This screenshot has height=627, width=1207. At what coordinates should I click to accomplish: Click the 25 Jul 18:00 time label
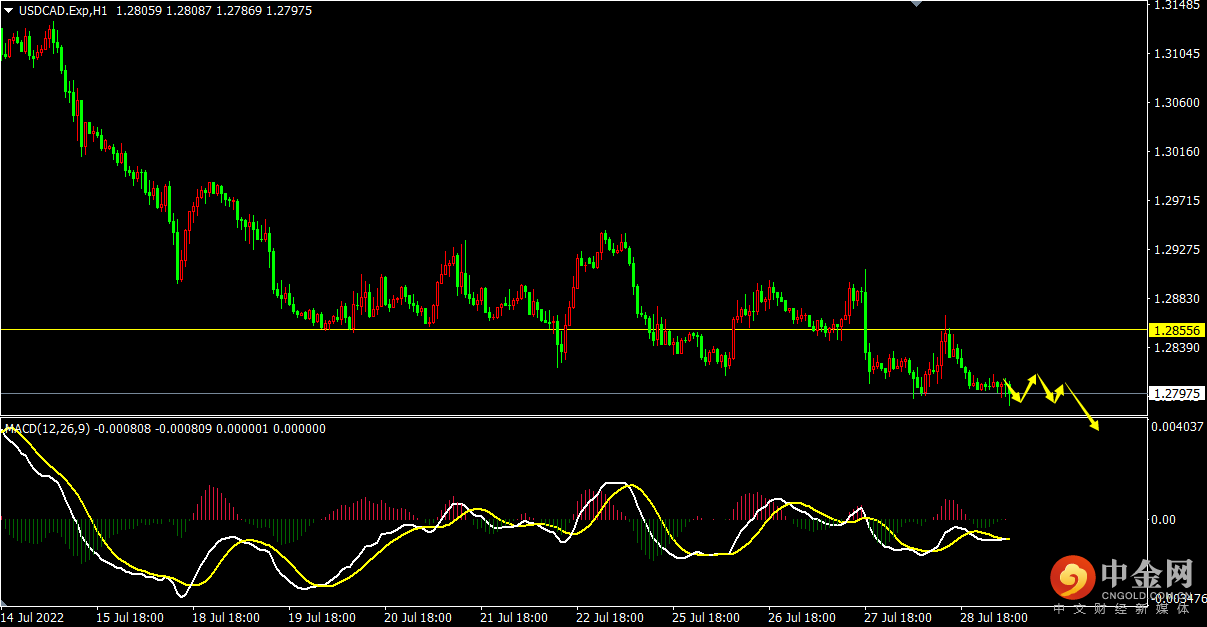[x=706, y=618]
